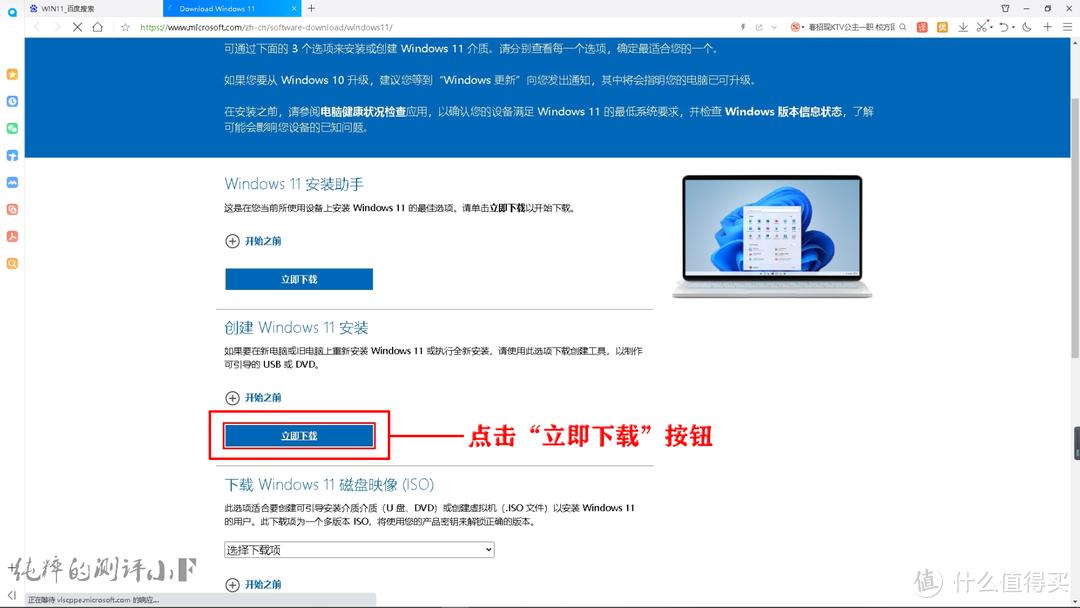
Task: Click inside the address bar
Action: [400, 27]
